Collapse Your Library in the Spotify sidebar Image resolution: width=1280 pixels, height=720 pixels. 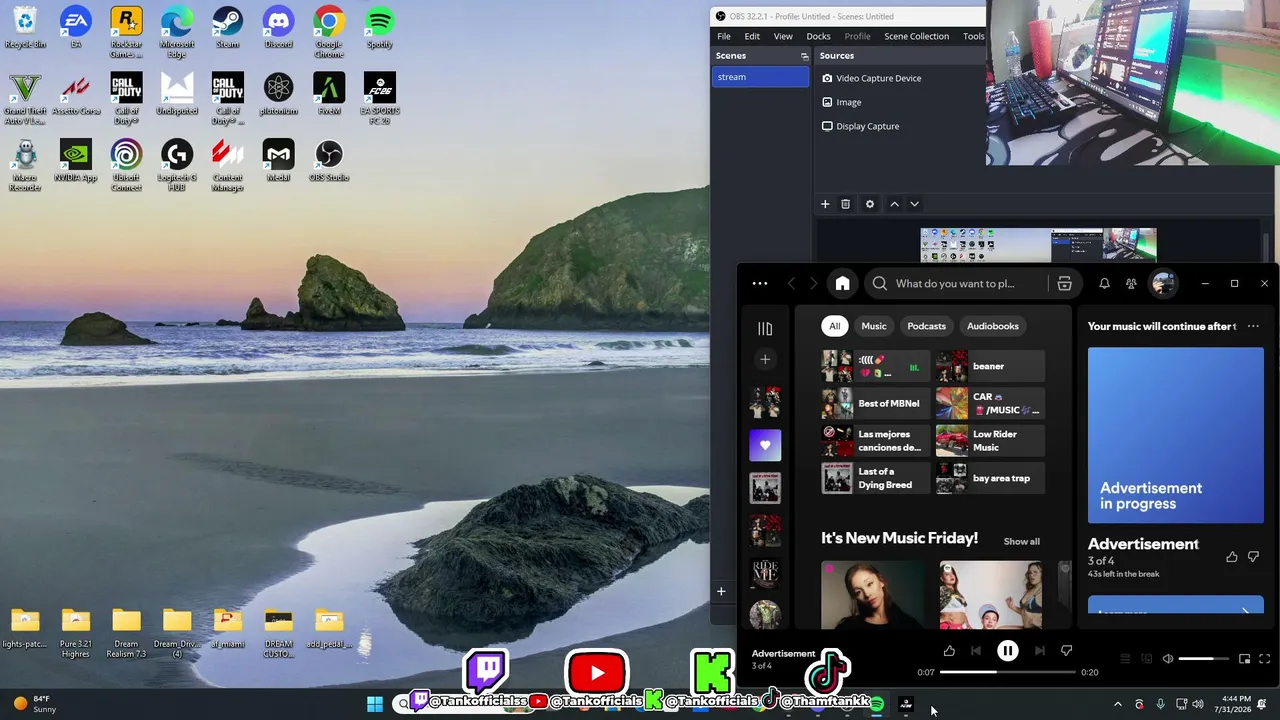click(x=765, y=328)
